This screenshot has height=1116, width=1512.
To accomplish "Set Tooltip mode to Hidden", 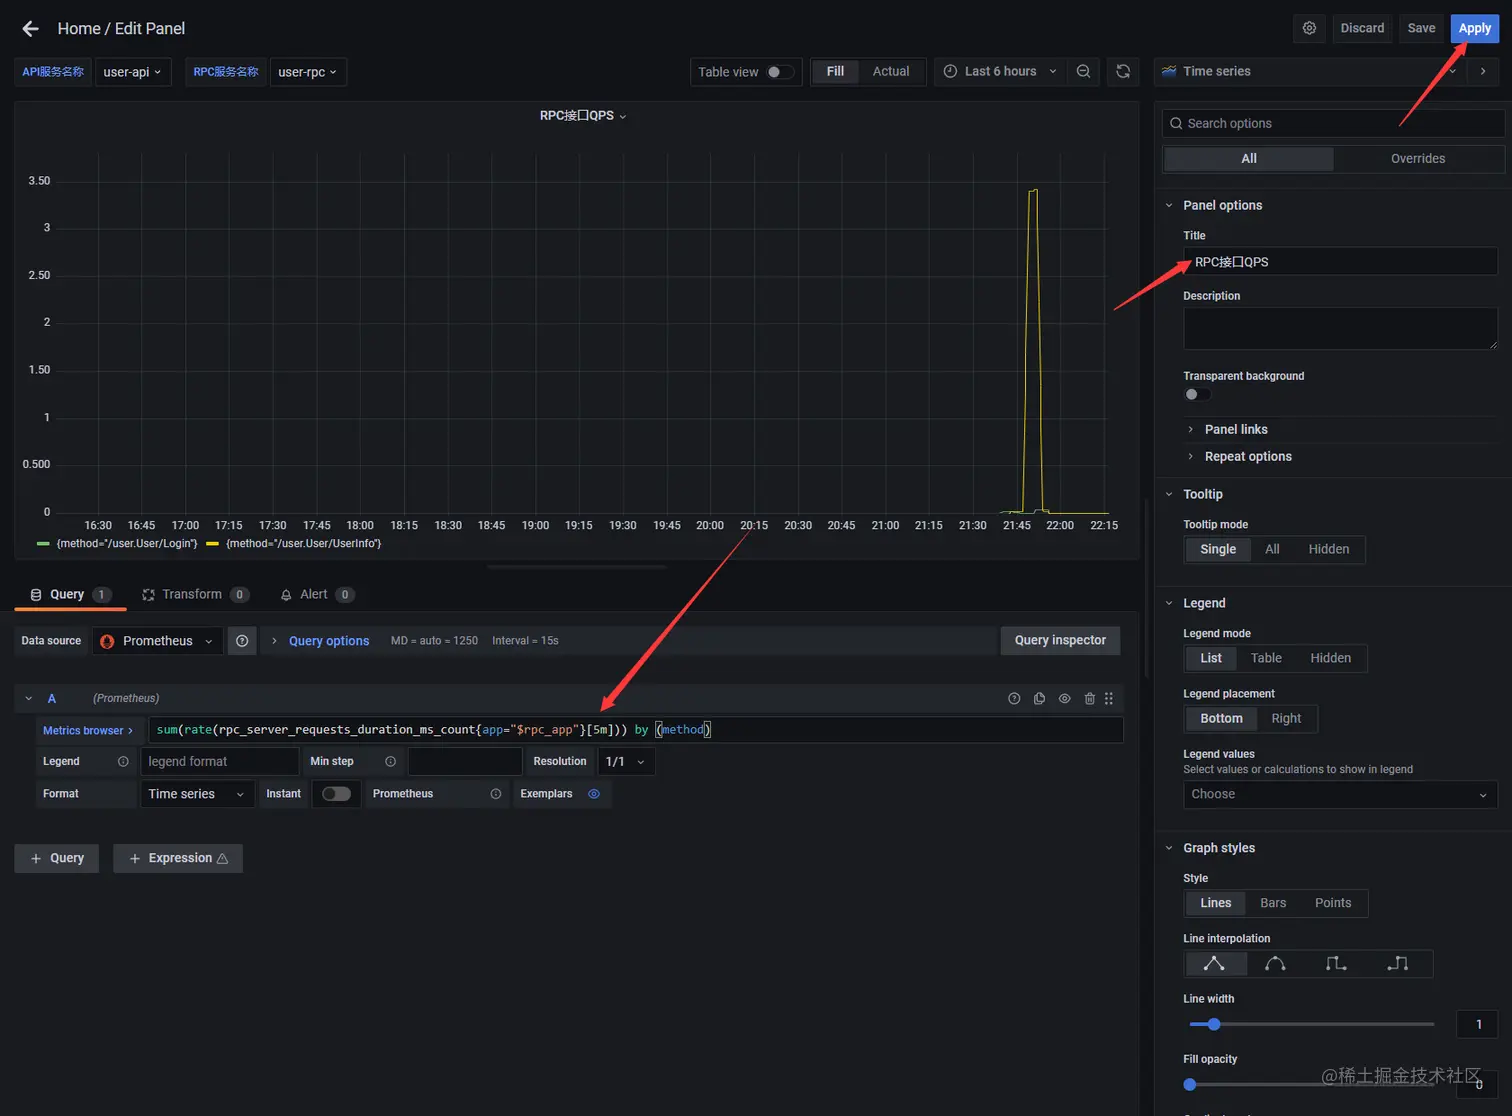I will click(x=1329, y=549).
